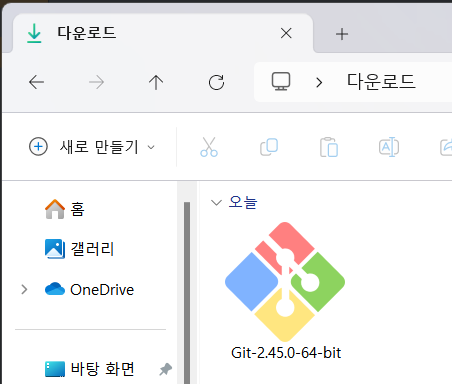
Task: Click the navigation pane scrollbar
Action: pos(187,293)
